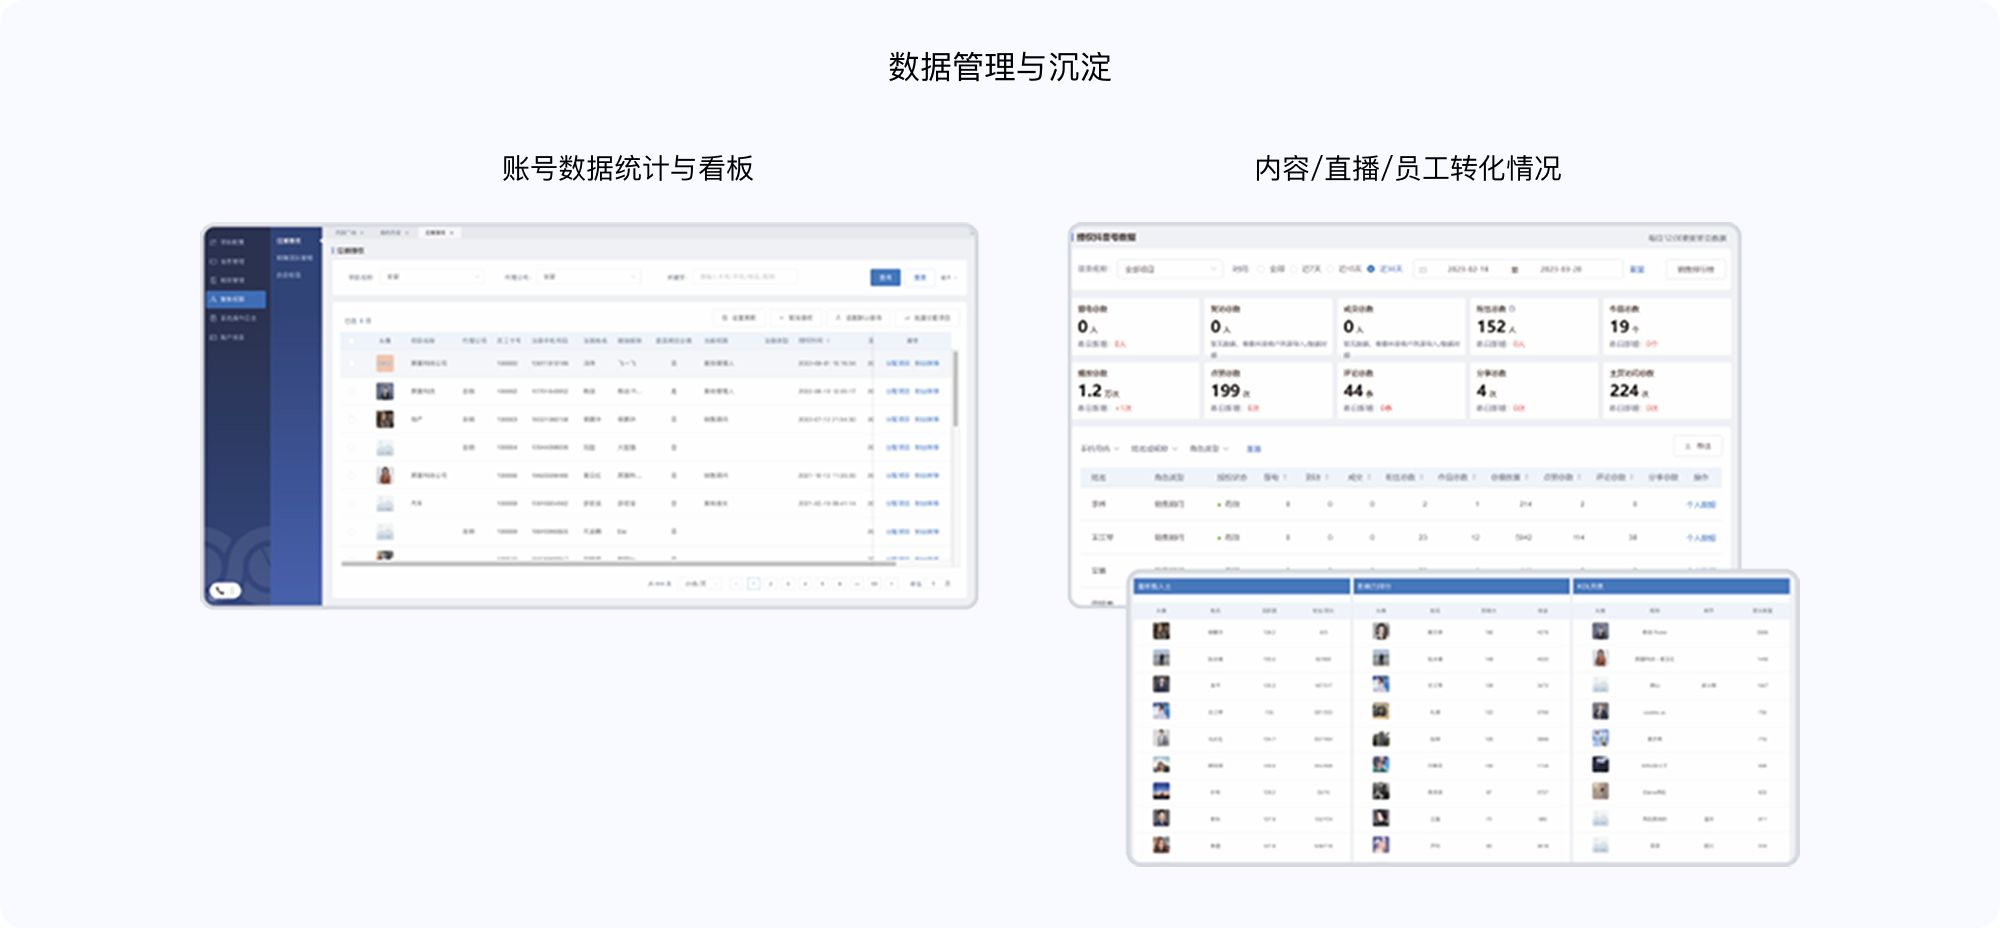This screenshot has width=2000, height=928.
Task: Select the first item in the secondary sidebar
Action: pyautogui.click(x=289, y=241)
